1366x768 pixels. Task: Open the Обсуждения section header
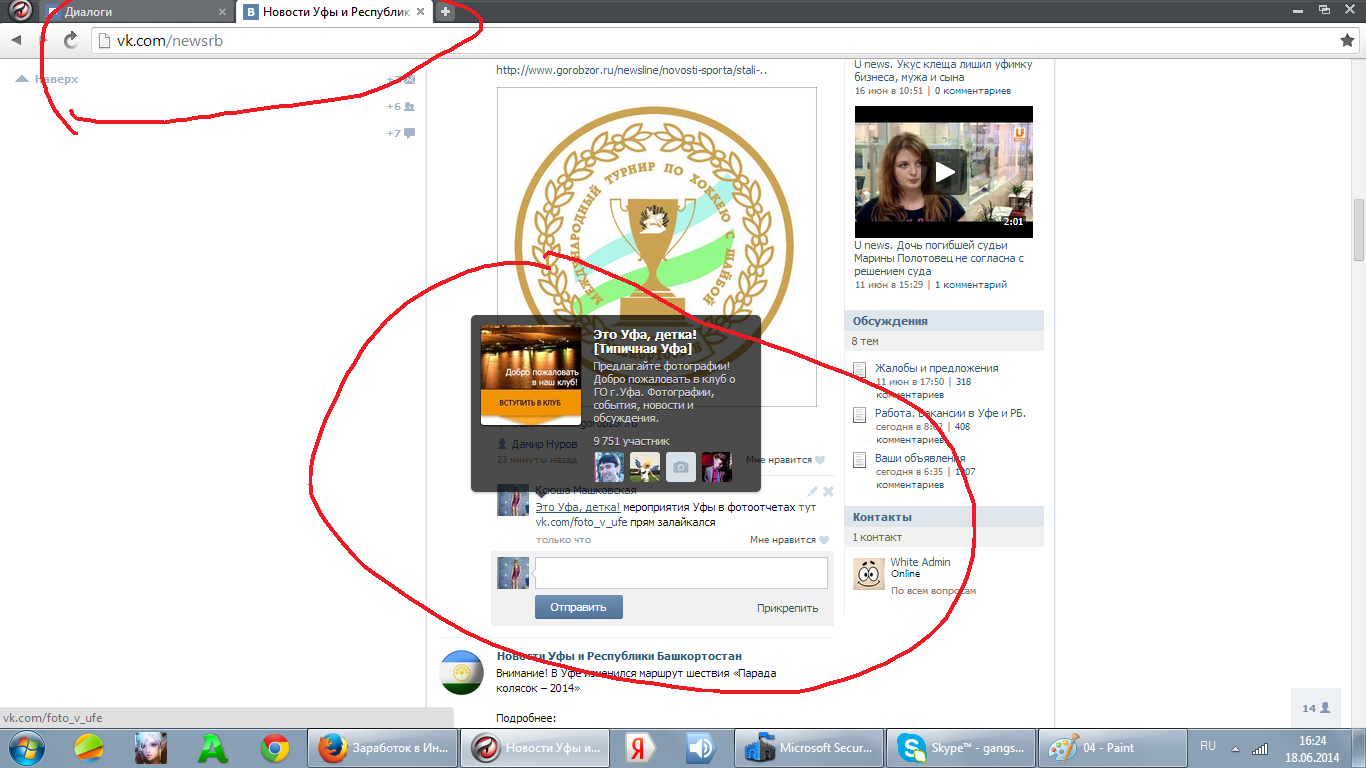coord(944,321)
